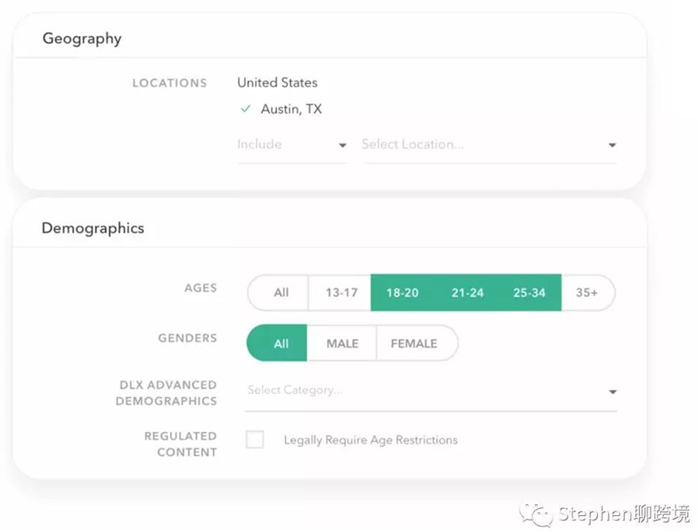This screenshot has height=531, width=699.
Task: Deselect the 25-34 age group
Action: click(x=527, y=293)
